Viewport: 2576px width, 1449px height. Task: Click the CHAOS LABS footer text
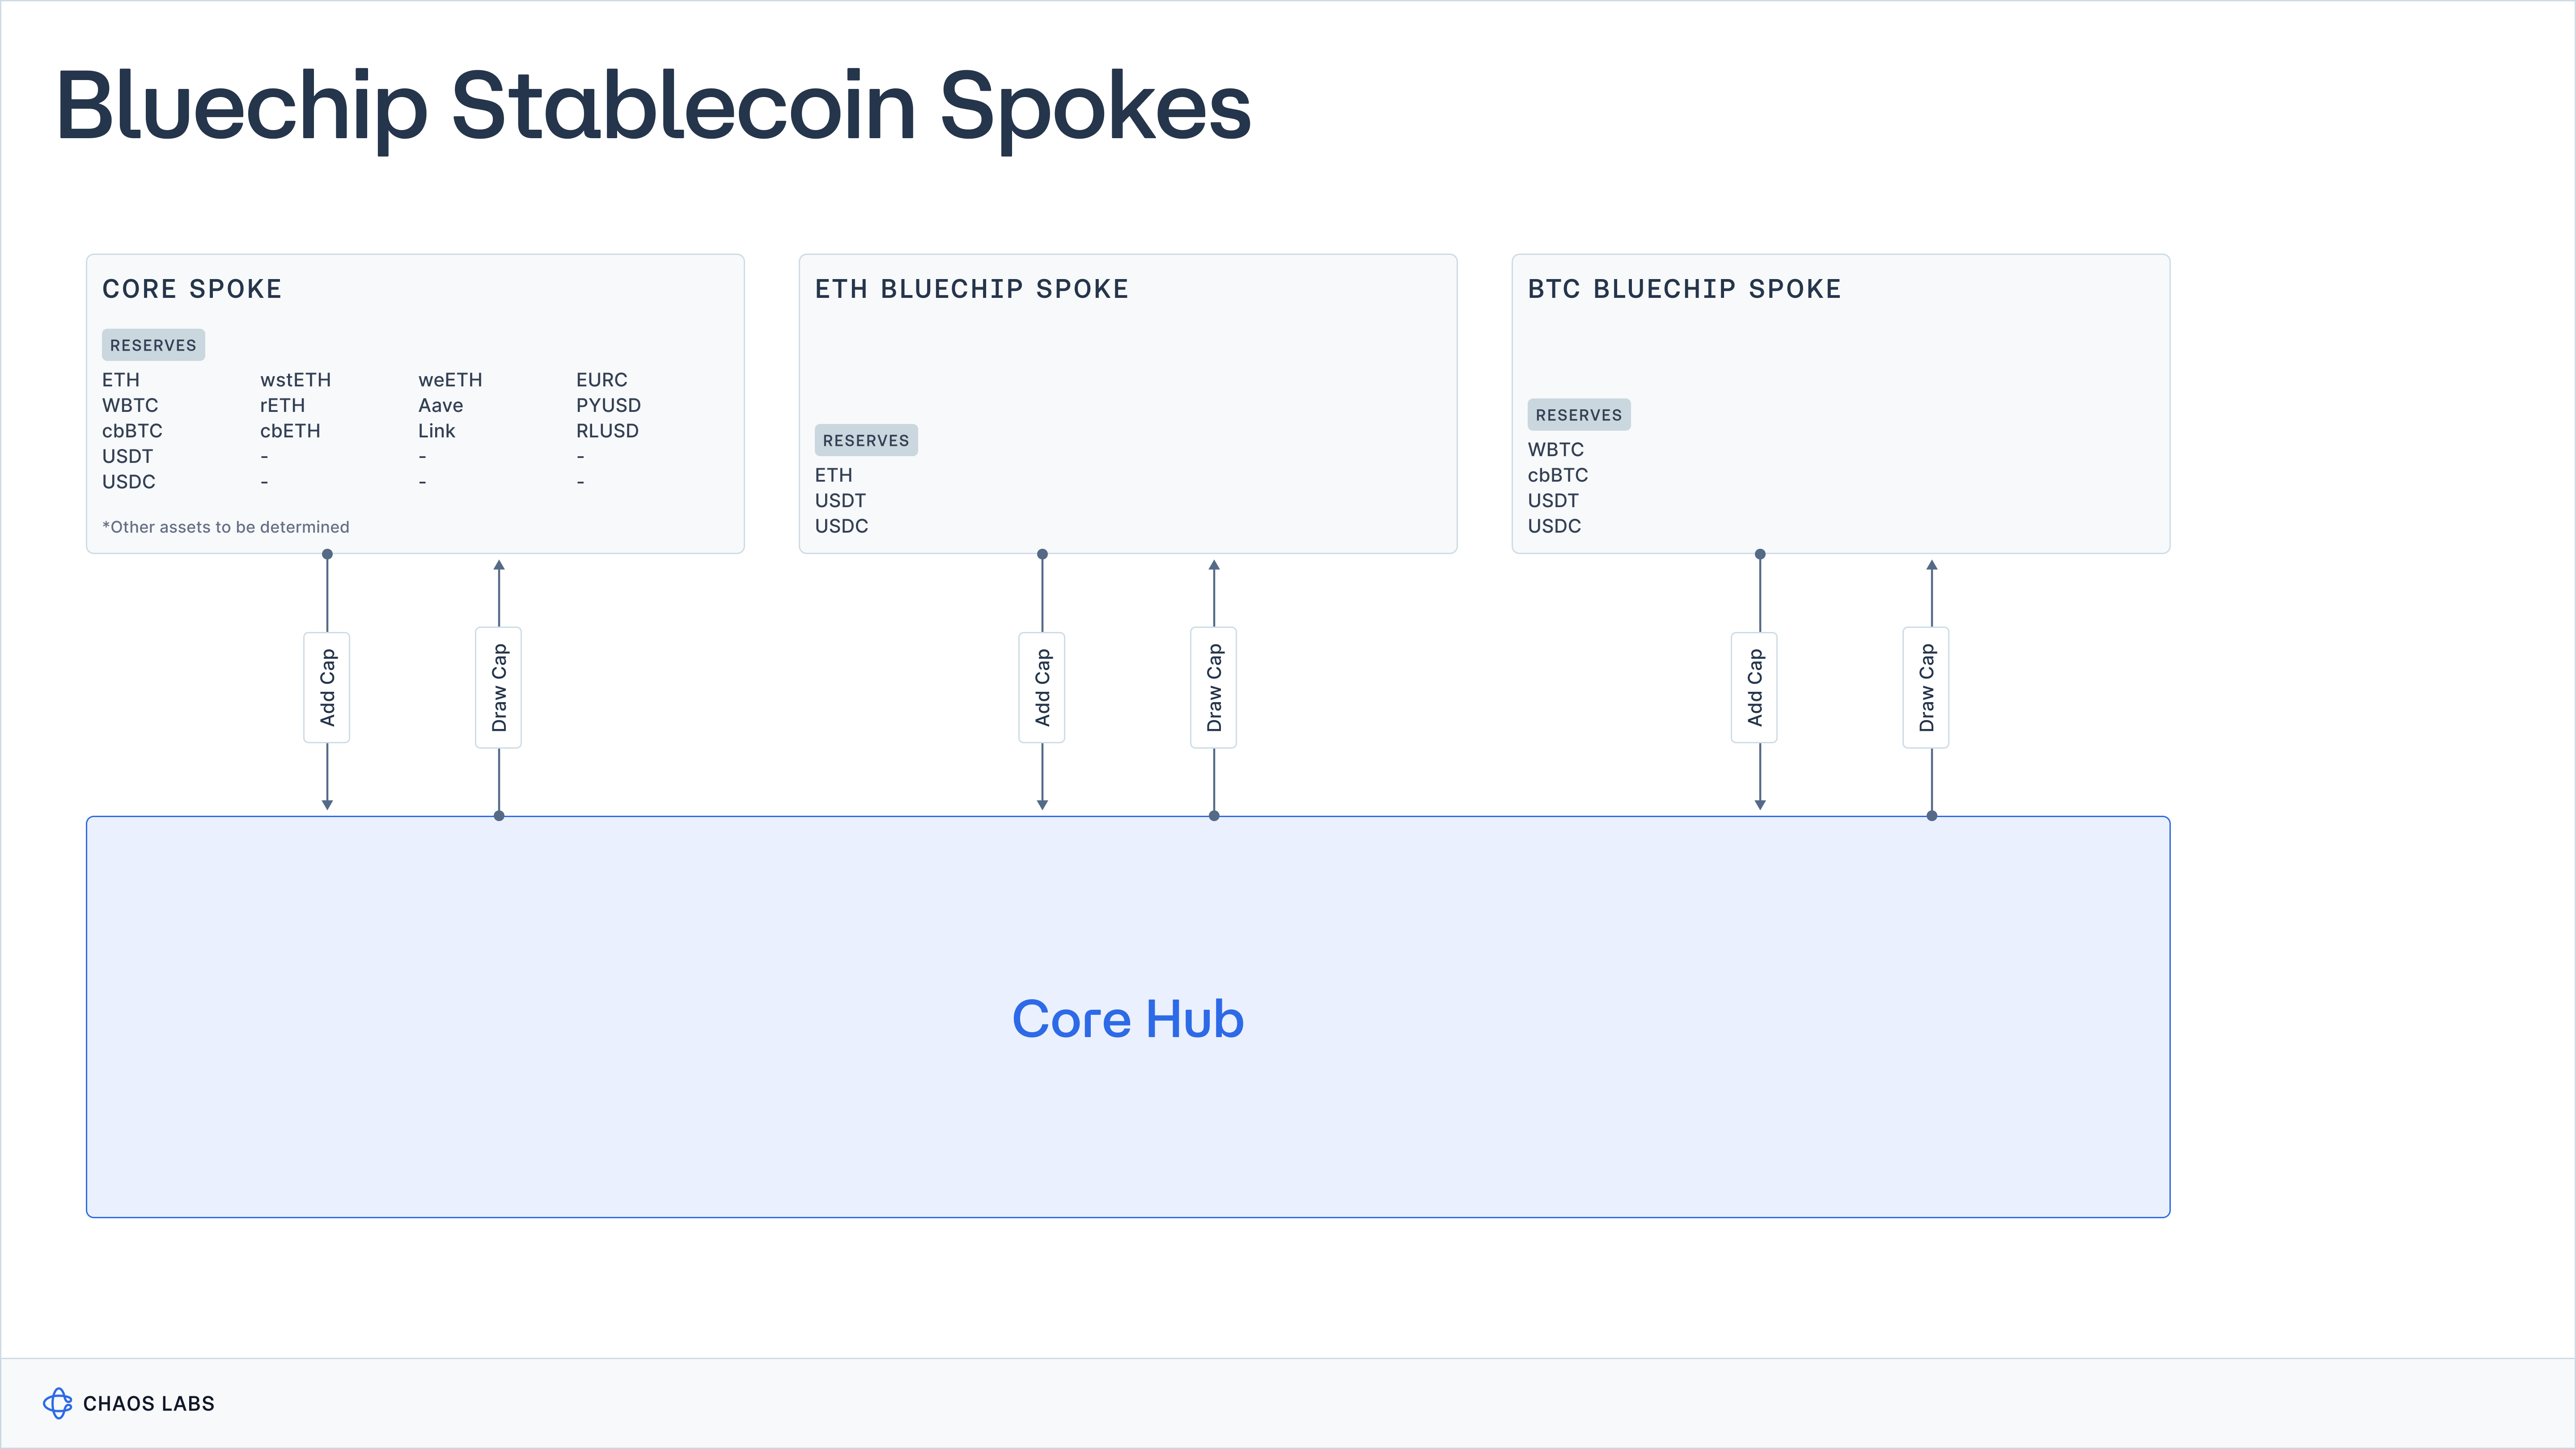149,1403
